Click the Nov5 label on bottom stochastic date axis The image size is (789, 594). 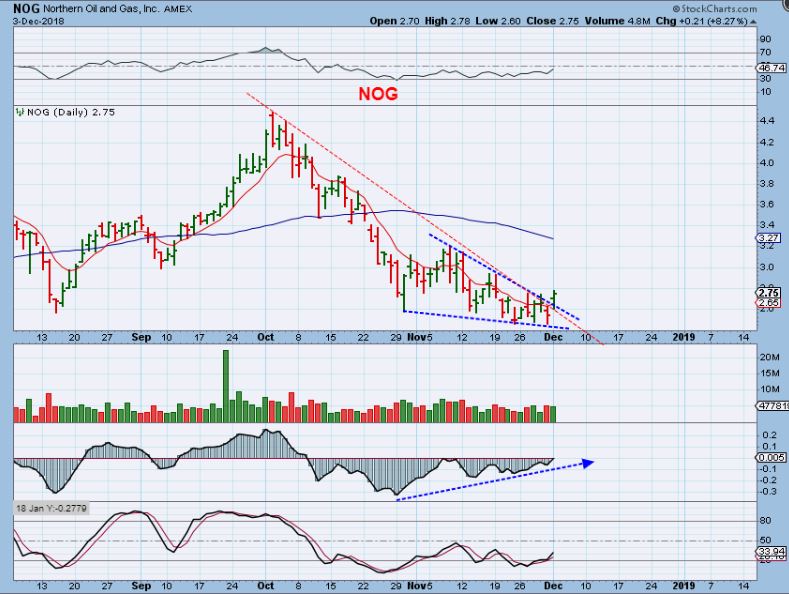point(420,585)
